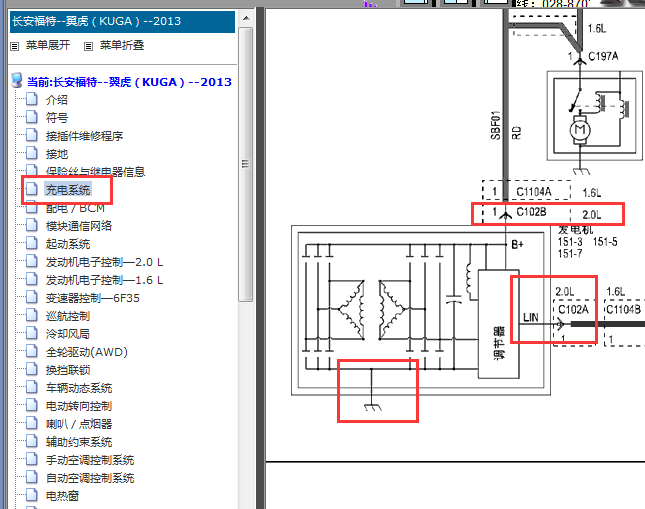Click page icon next to 发动机电子控制—1.6 L

[x=32, y=279]
